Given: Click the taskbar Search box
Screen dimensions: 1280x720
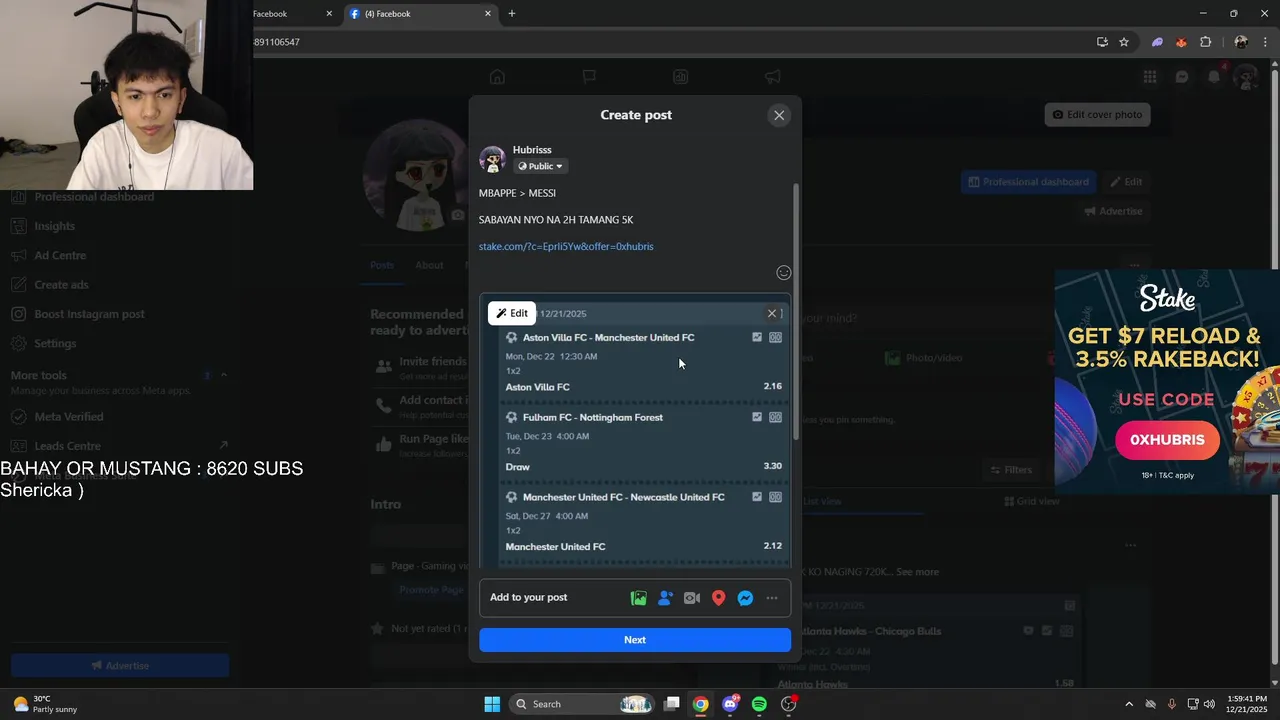Looking at the screenshot, I should 584,704.
